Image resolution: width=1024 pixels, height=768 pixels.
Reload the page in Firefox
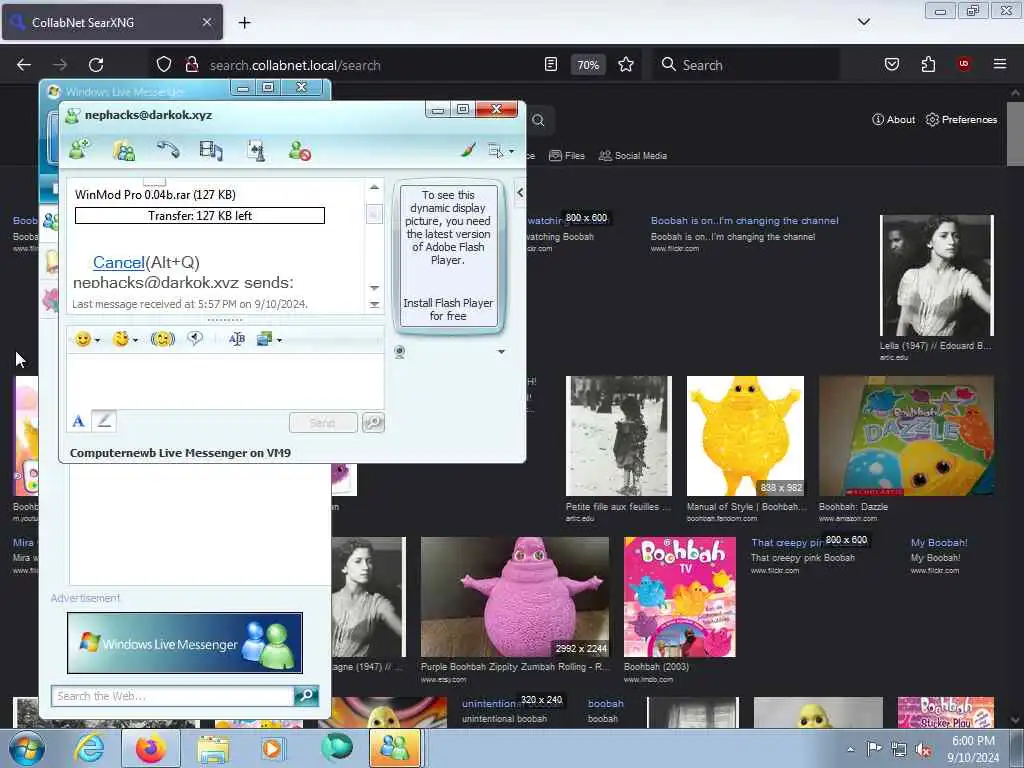click(x=96, y=65)
